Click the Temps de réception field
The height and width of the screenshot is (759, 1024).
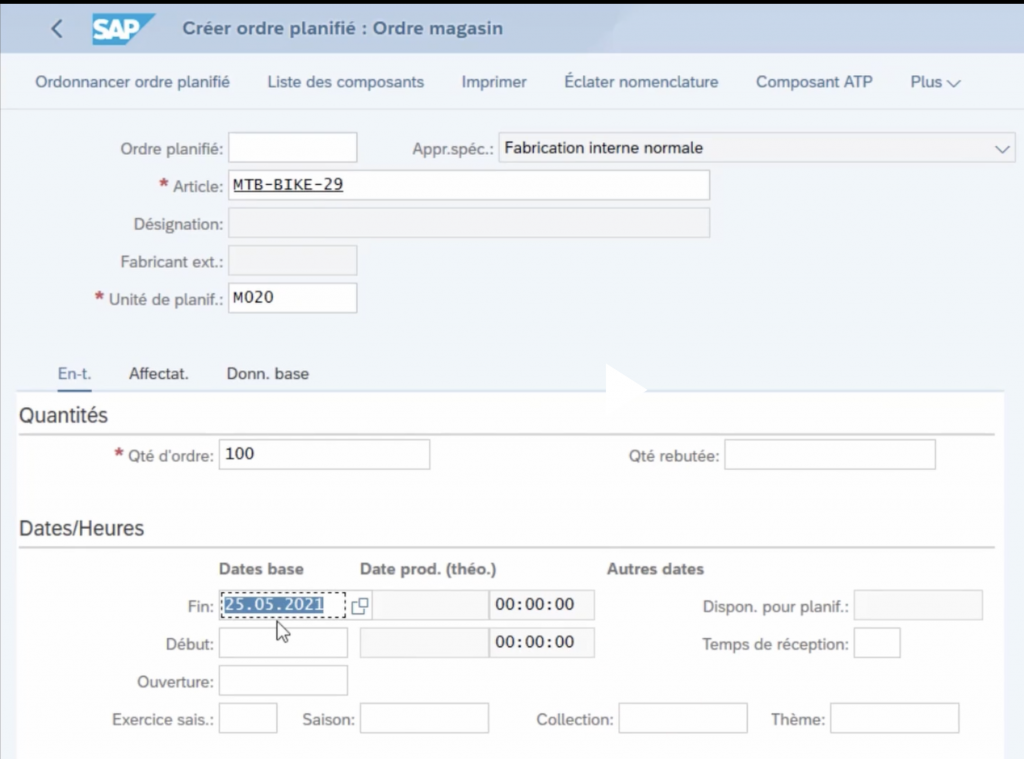pyautogui.click(x=877, y=643)
